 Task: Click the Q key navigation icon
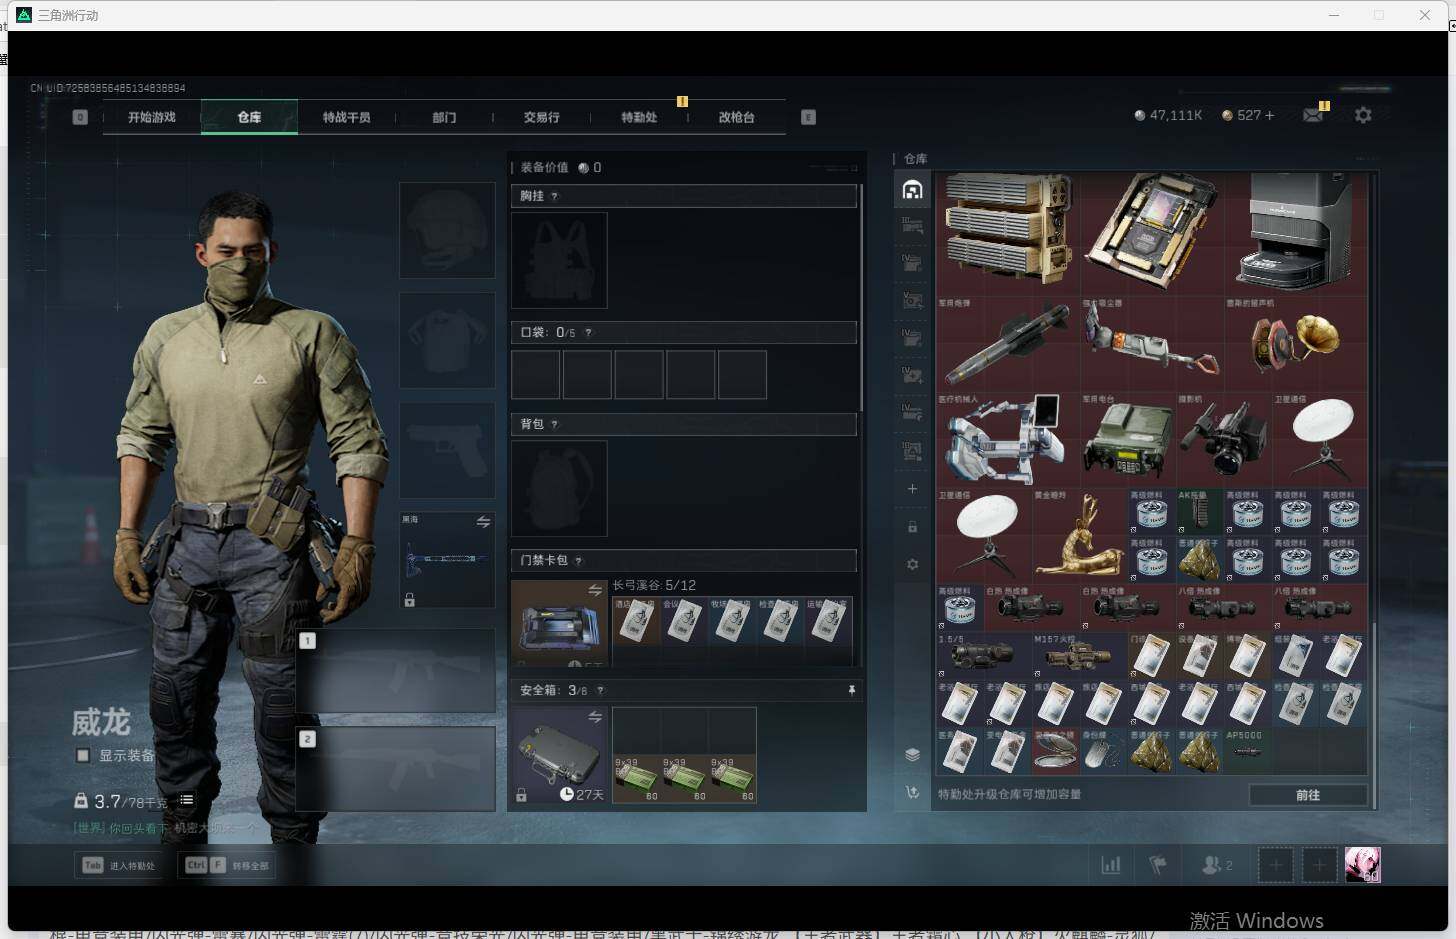pos(80,117)
